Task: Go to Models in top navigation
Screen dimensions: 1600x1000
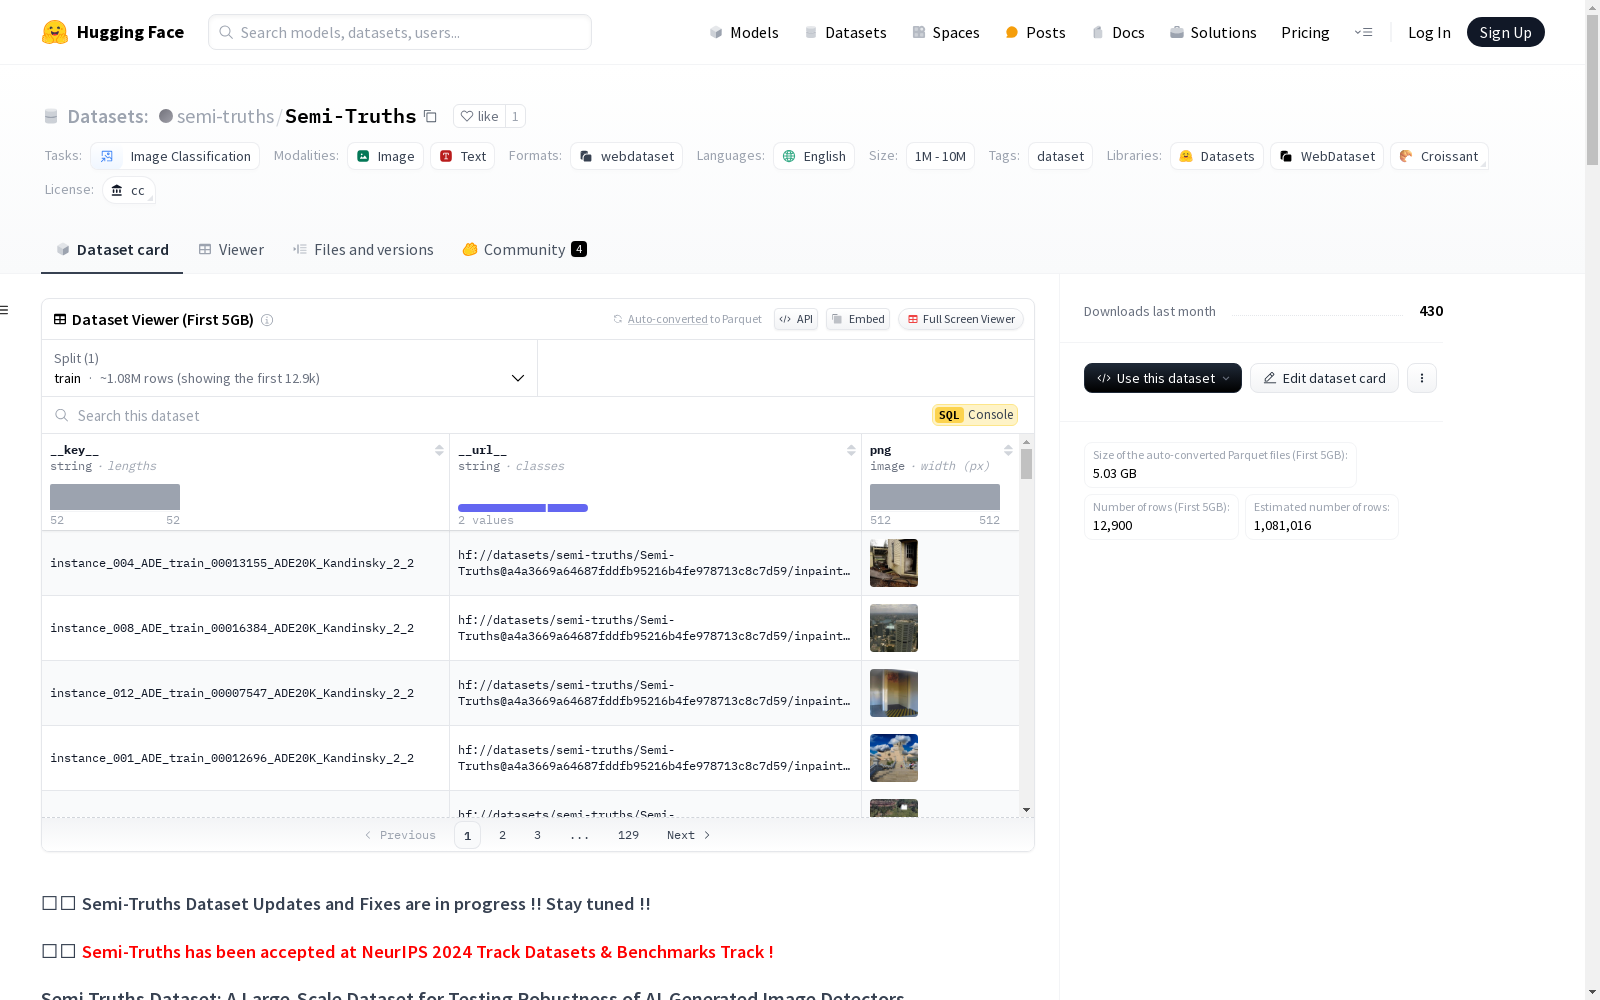Action: coord(744,32)
